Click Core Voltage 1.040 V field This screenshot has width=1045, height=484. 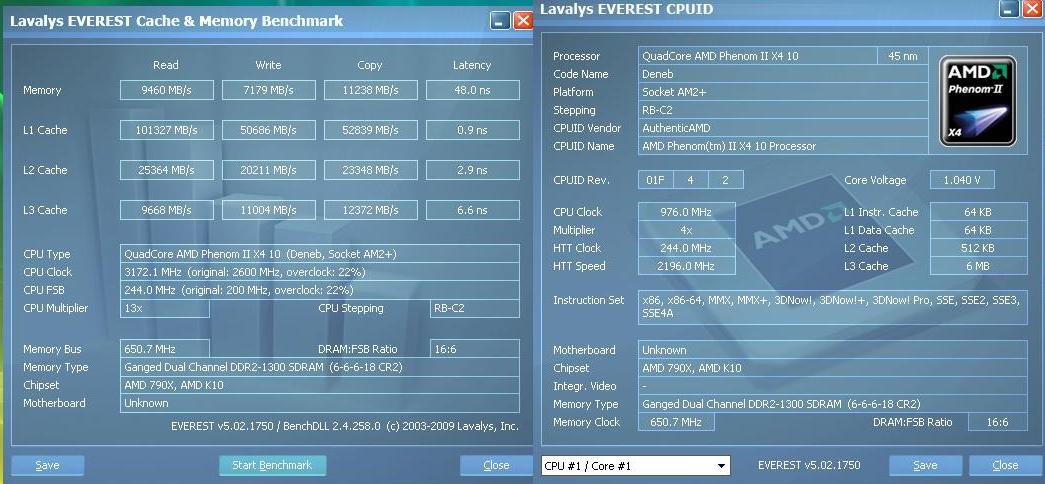pyautogui.click(x=962, y=180)
